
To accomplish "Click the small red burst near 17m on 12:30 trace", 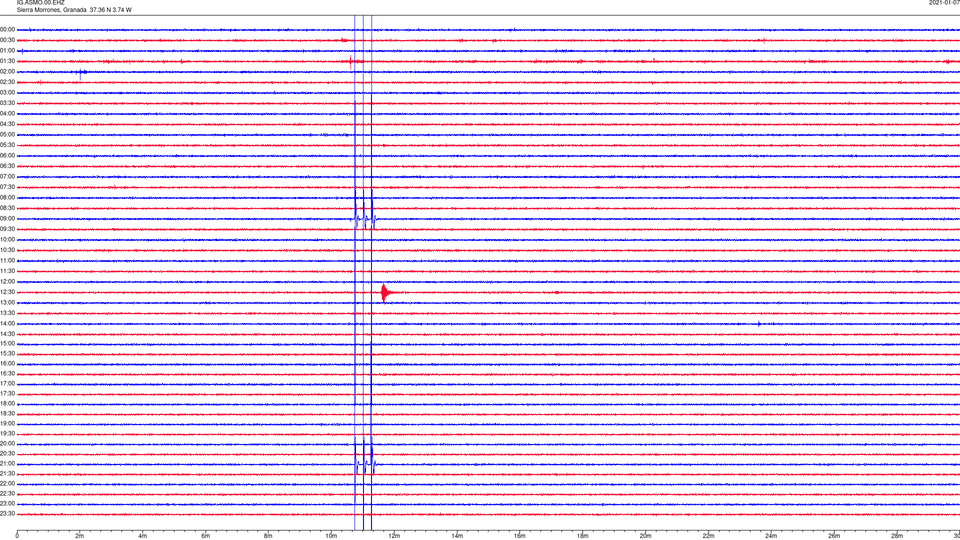I will click(557, 293).
